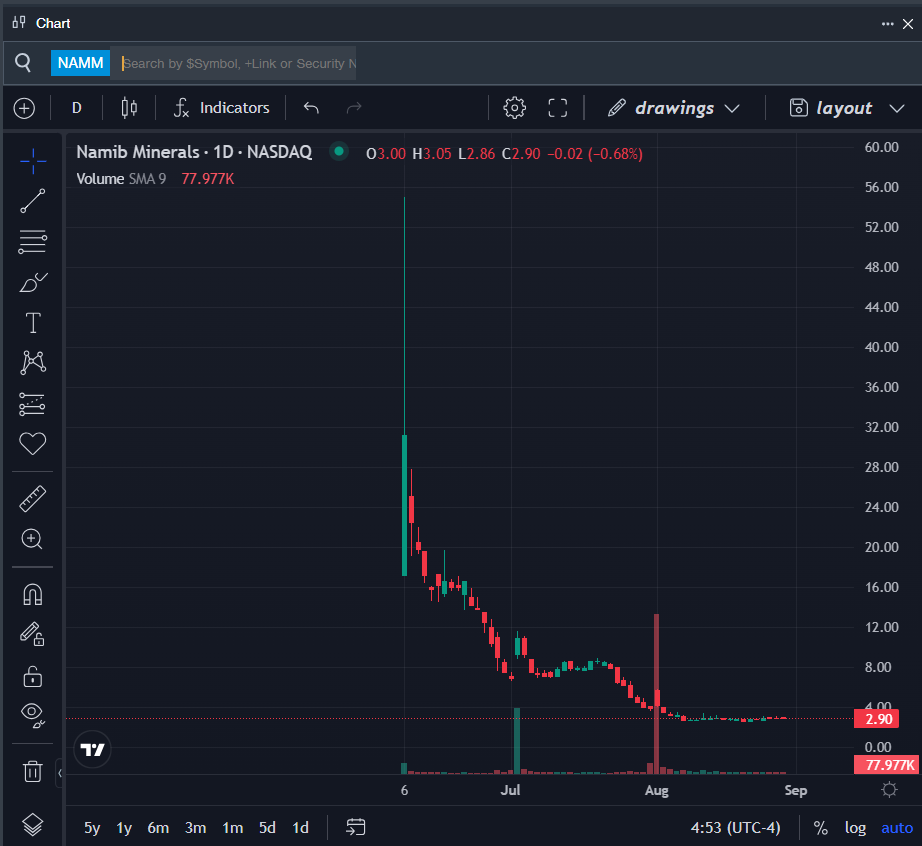Toggle hide all drawings eye icon
Viewport: 922px width, 846px height.
tap(32, 715)
